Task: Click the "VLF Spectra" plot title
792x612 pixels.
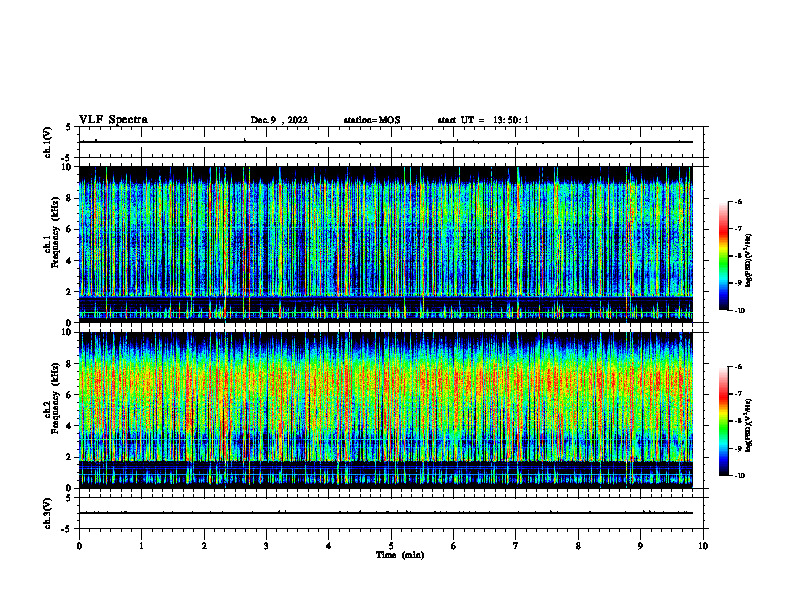Action: [x=113, y=120]
